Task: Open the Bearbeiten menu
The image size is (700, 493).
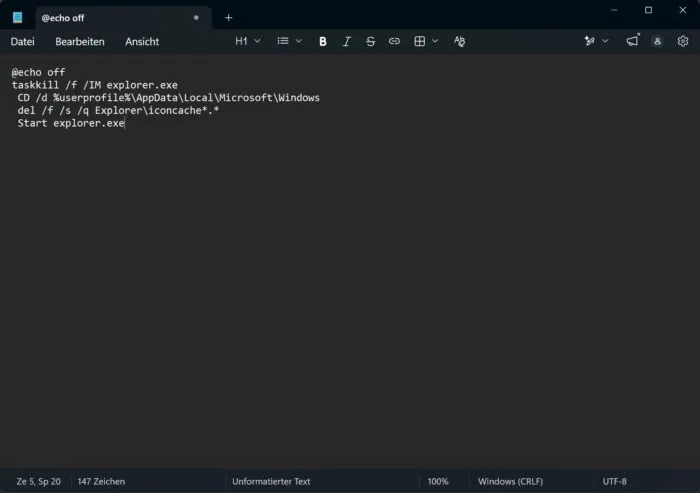Action: coord(80,42)
